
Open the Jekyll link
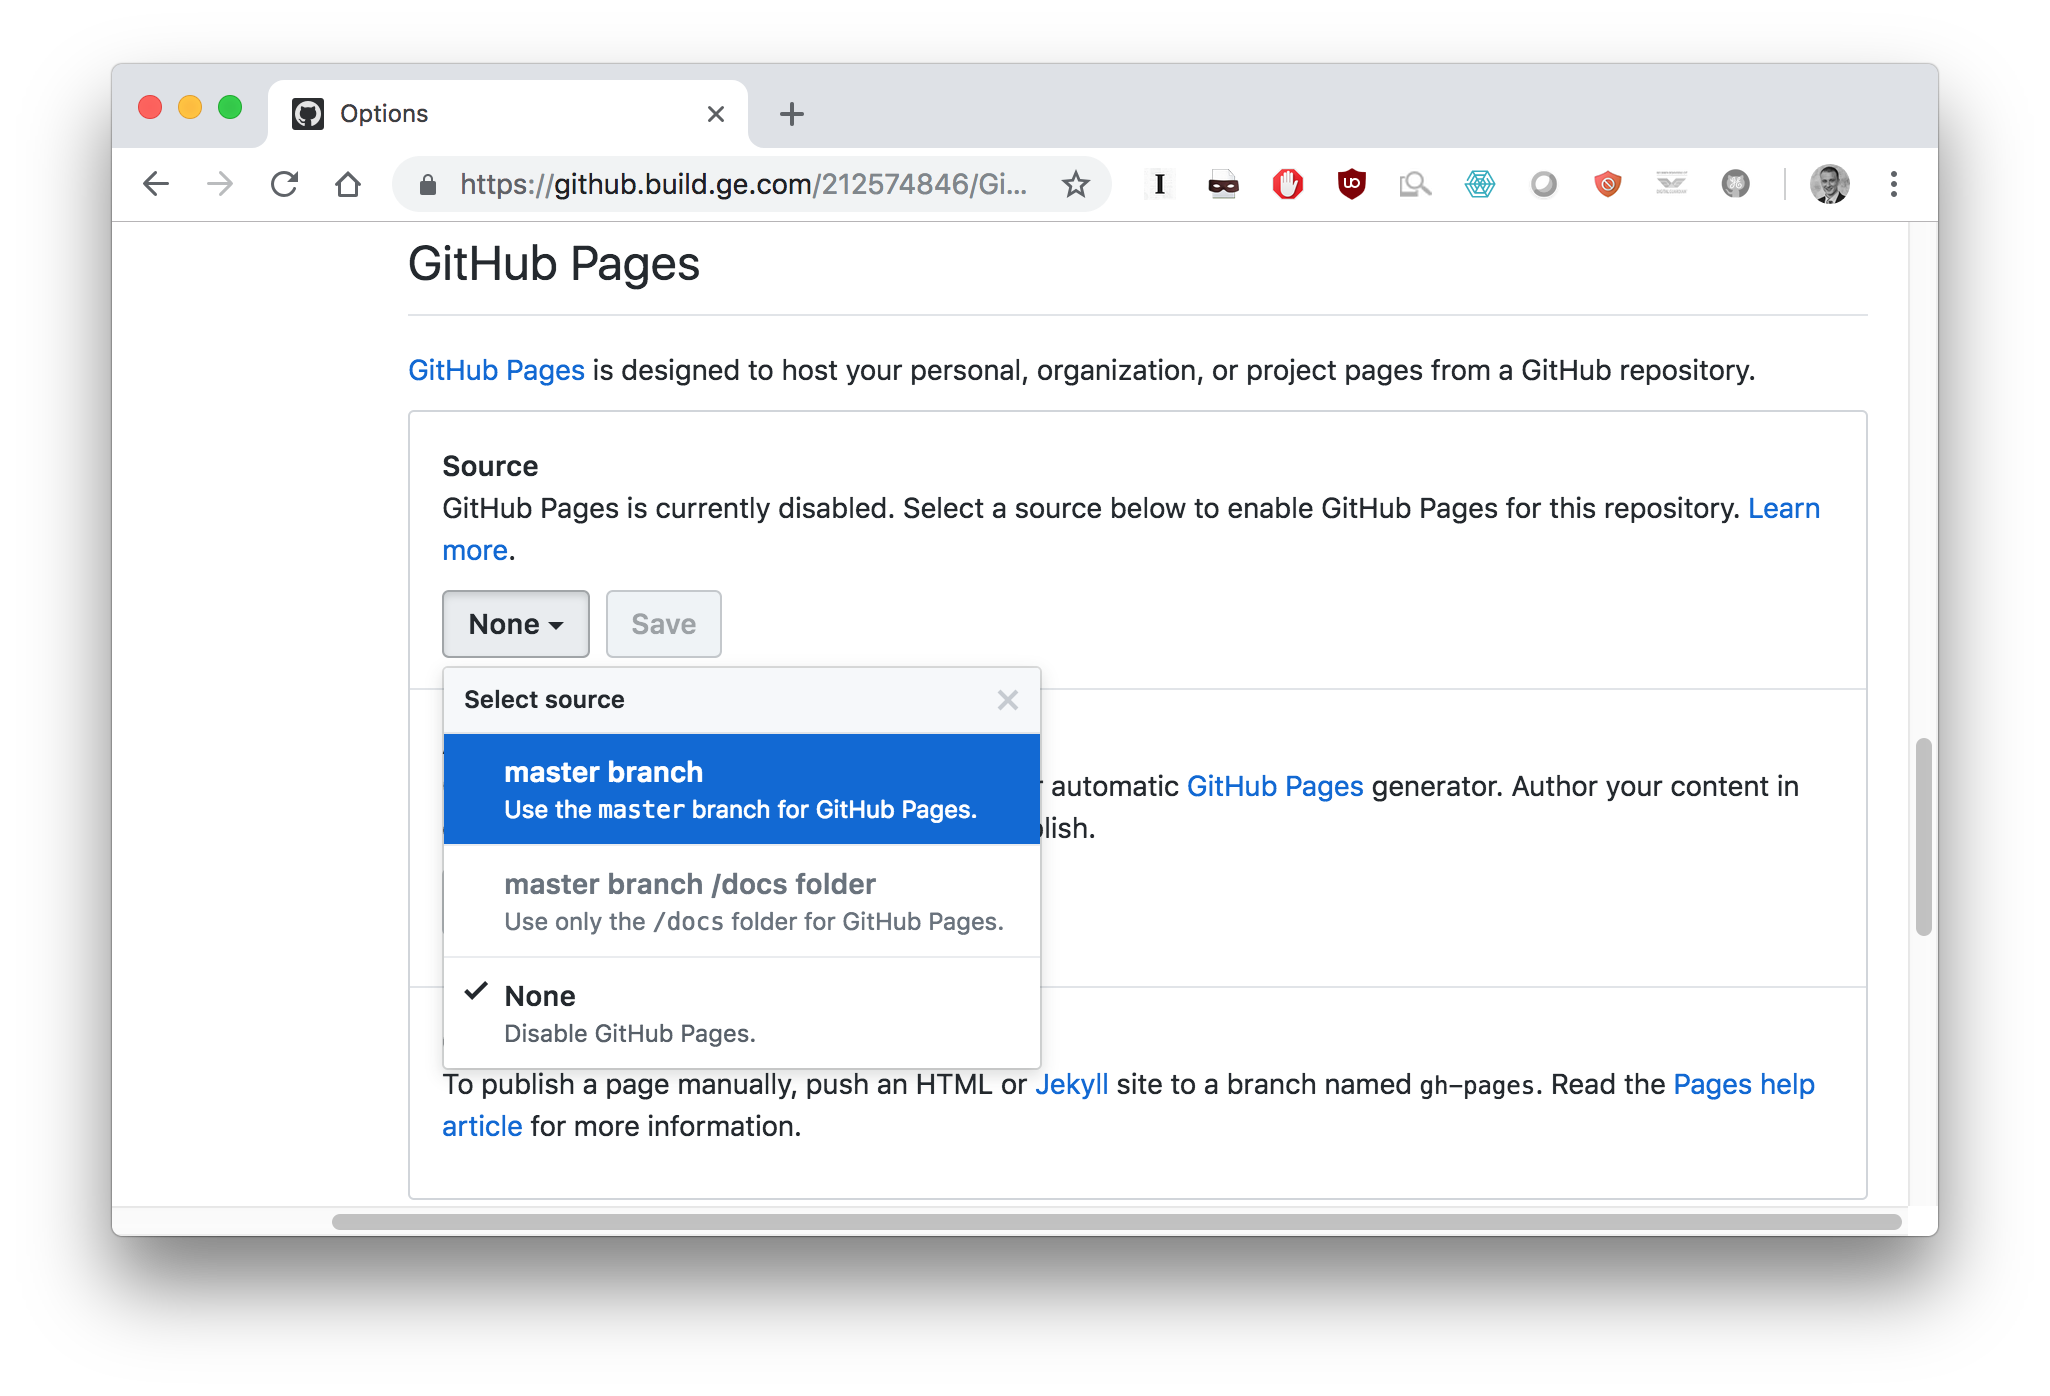(1072, 1084)
